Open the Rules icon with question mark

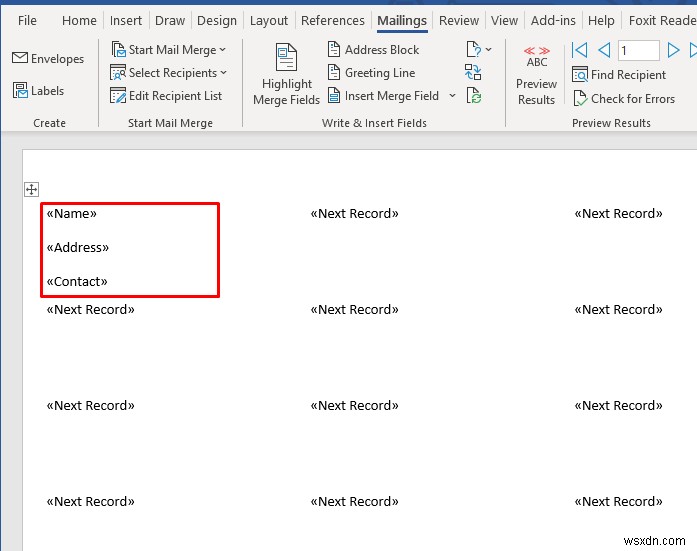pyautogui.click(x=473, y=49)
